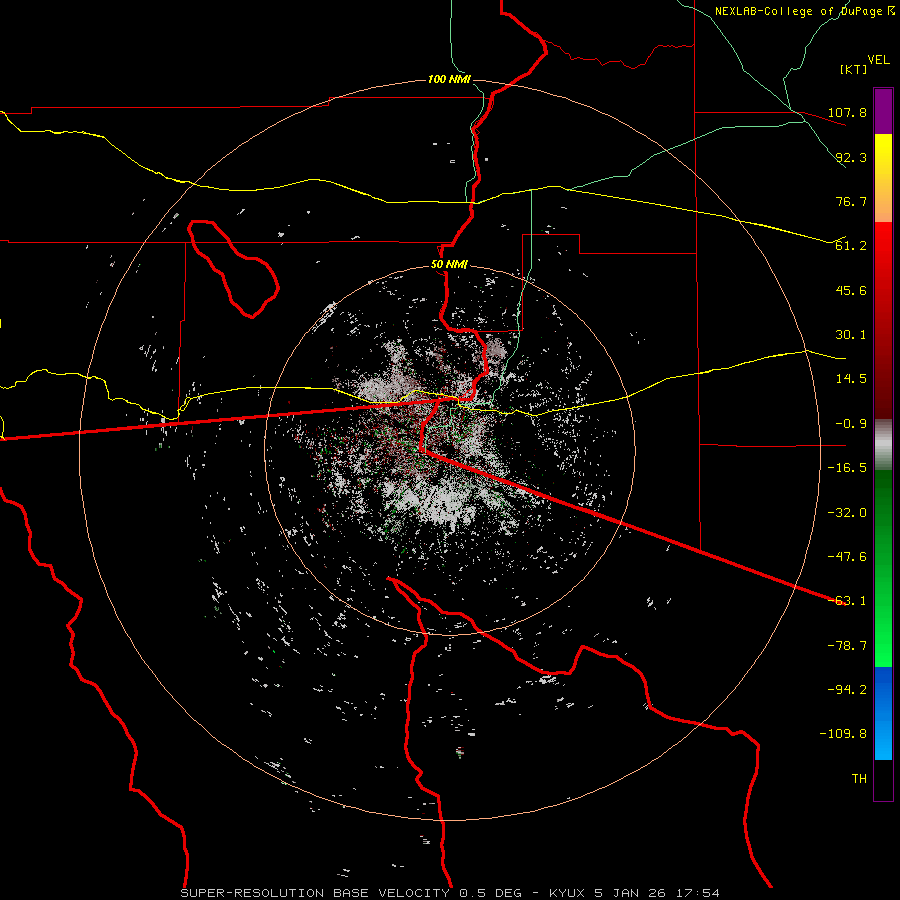Click the -0.9 velocity legend value

point(851,424)
